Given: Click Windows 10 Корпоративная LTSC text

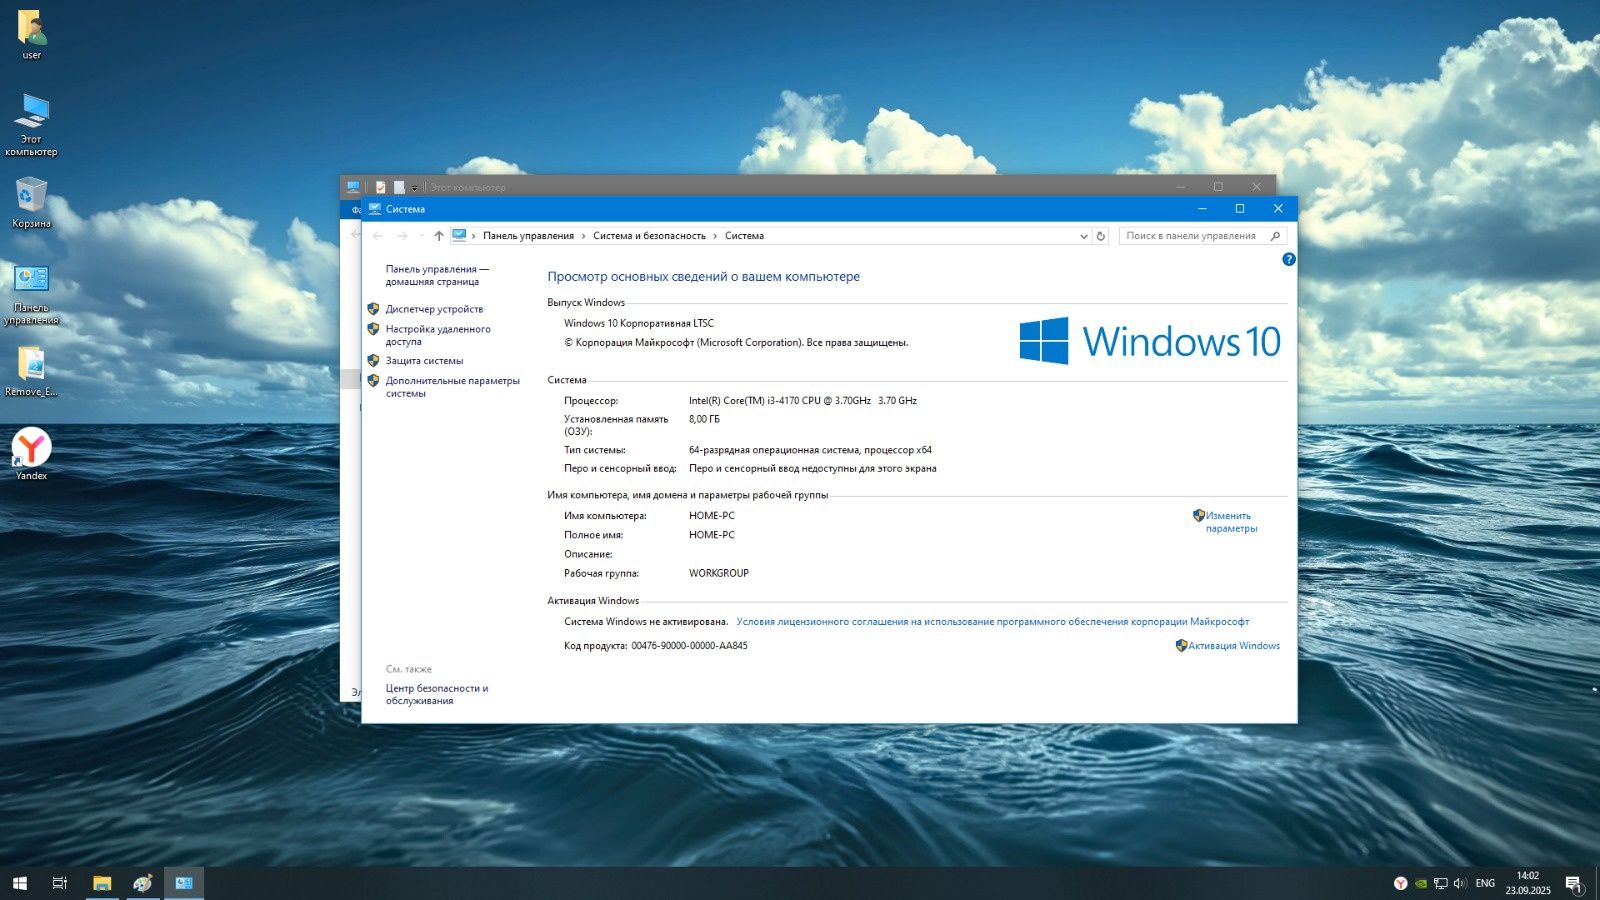Looking at the screenshot, I should (639, 324).
